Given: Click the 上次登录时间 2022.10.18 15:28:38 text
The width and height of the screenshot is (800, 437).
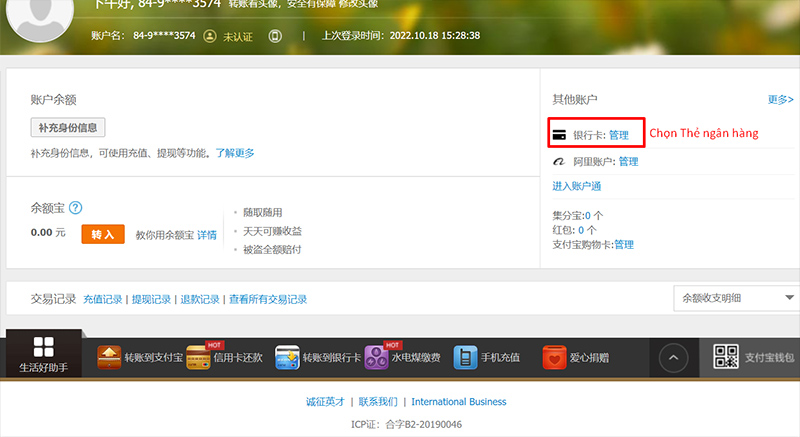Looking at the screenshot, I should coord(401,36).
